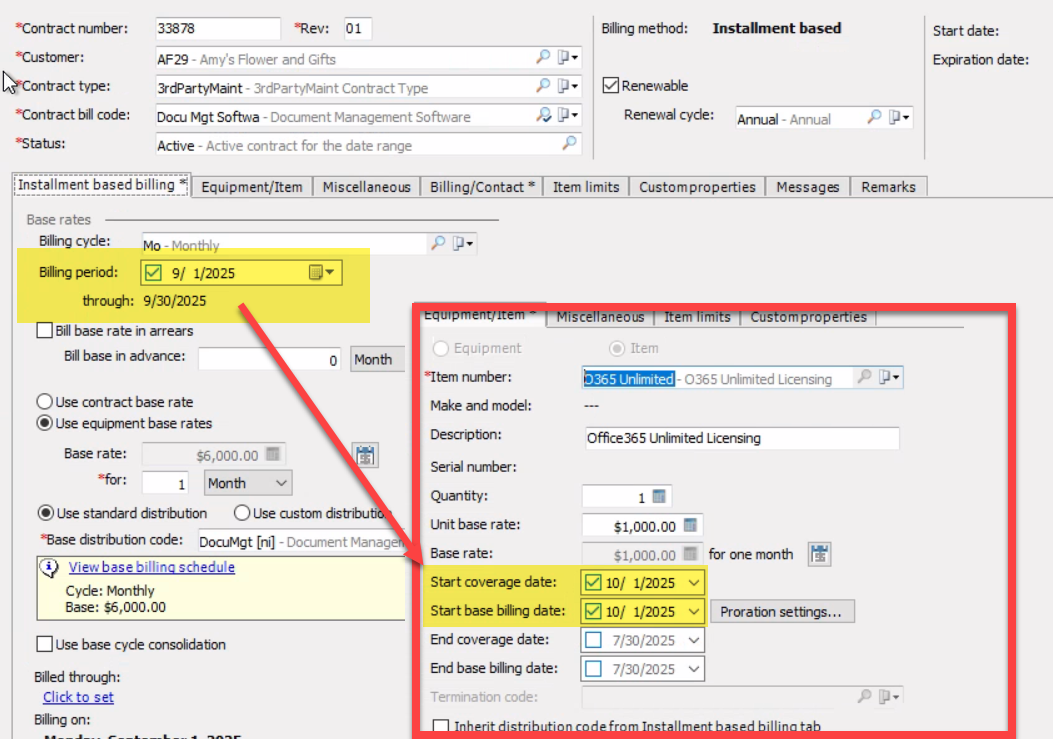The height and width of the screenshot is (739, 1053).
Task: Open the Item number flag menu icon
Action: (x=889, y=377)
